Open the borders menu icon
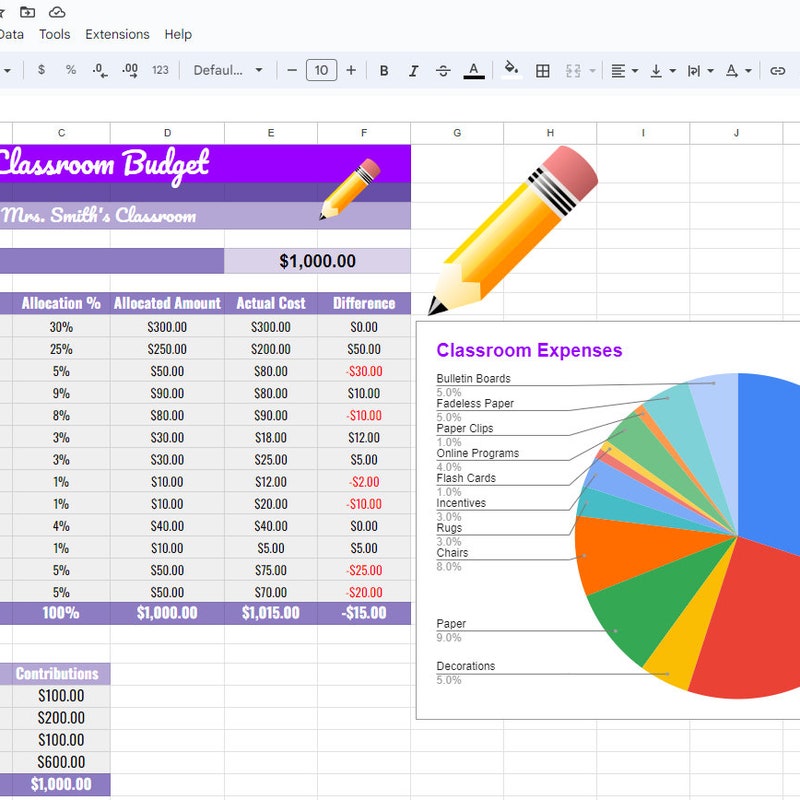The width and height of the screenshot is (800, 800). pyautogui.click(x=541, y=70)
